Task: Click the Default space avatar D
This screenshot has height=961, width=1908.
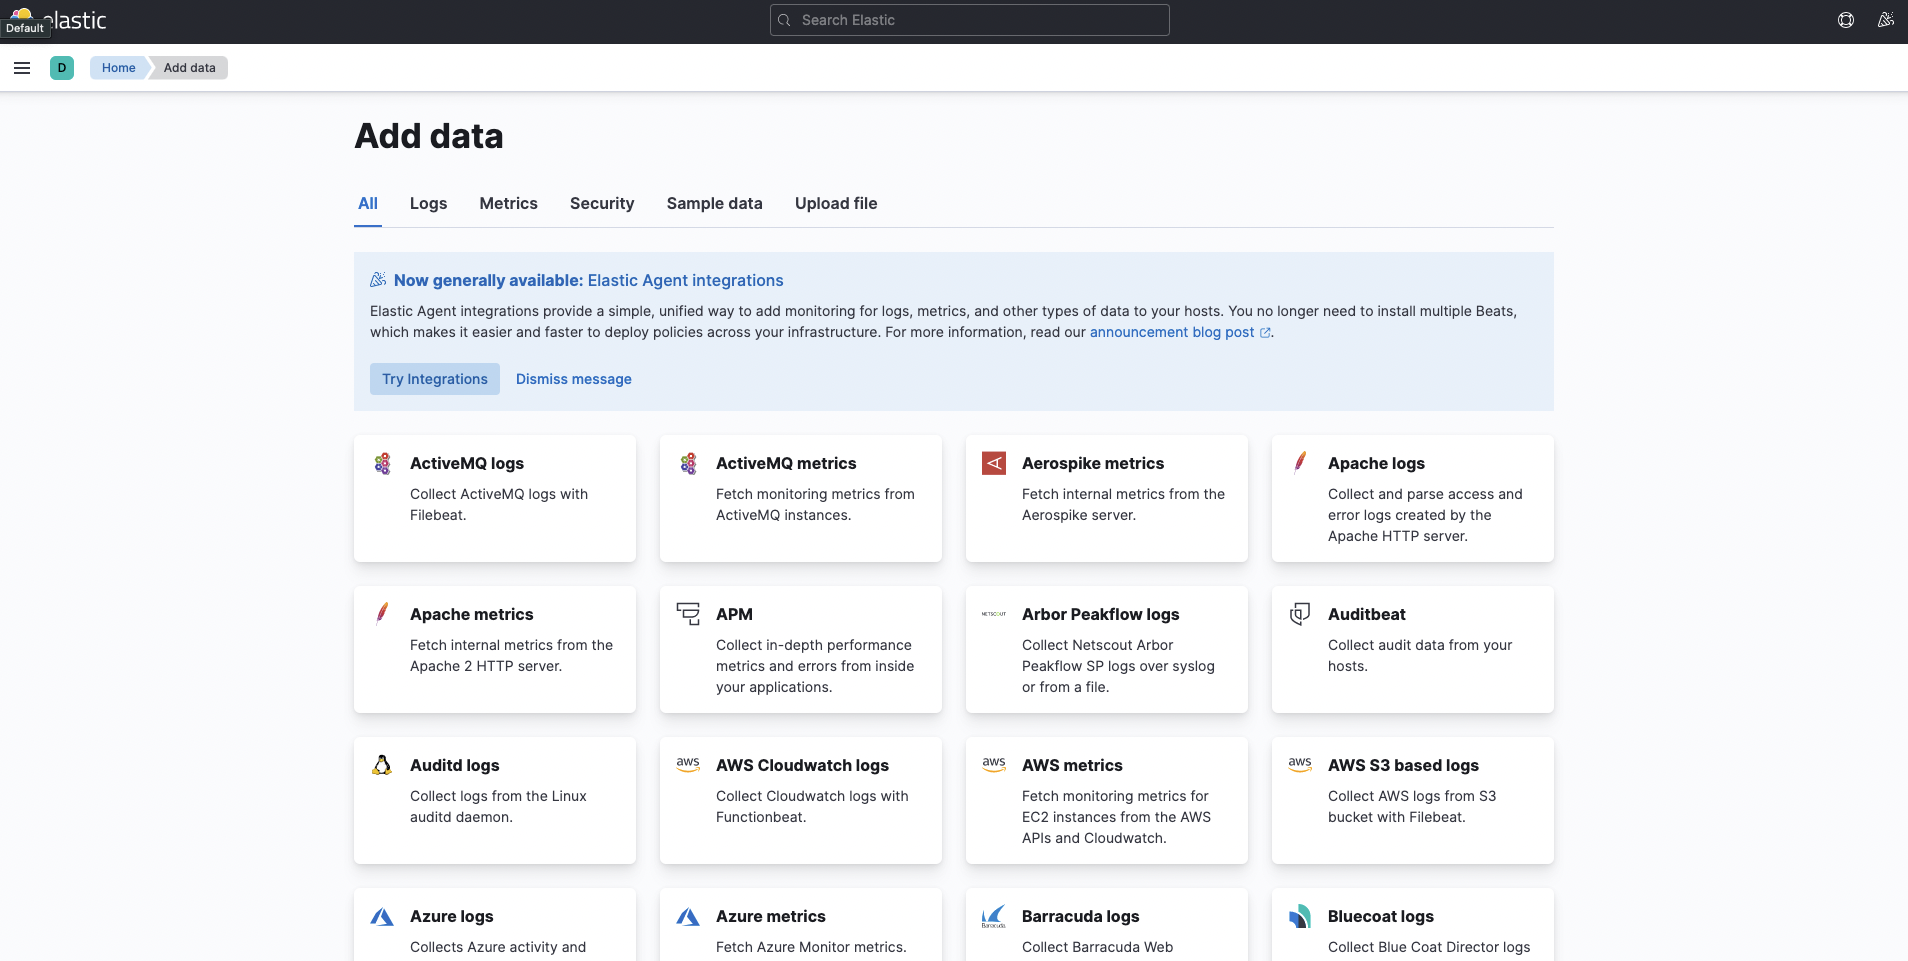Action: (x=62, y=68)
